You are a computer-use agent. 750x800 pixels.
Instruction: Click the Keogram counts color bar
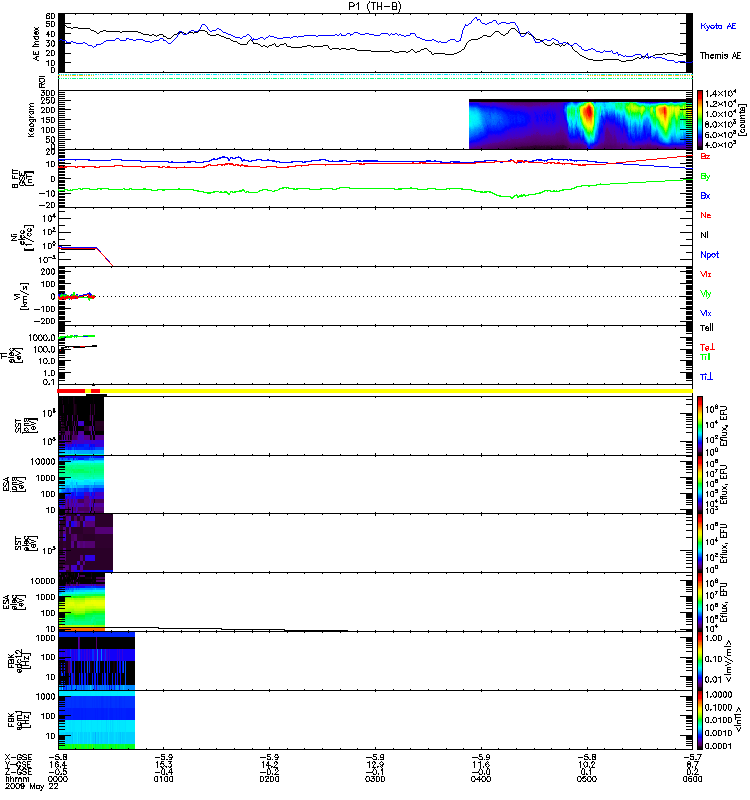[x=700, y=120]
